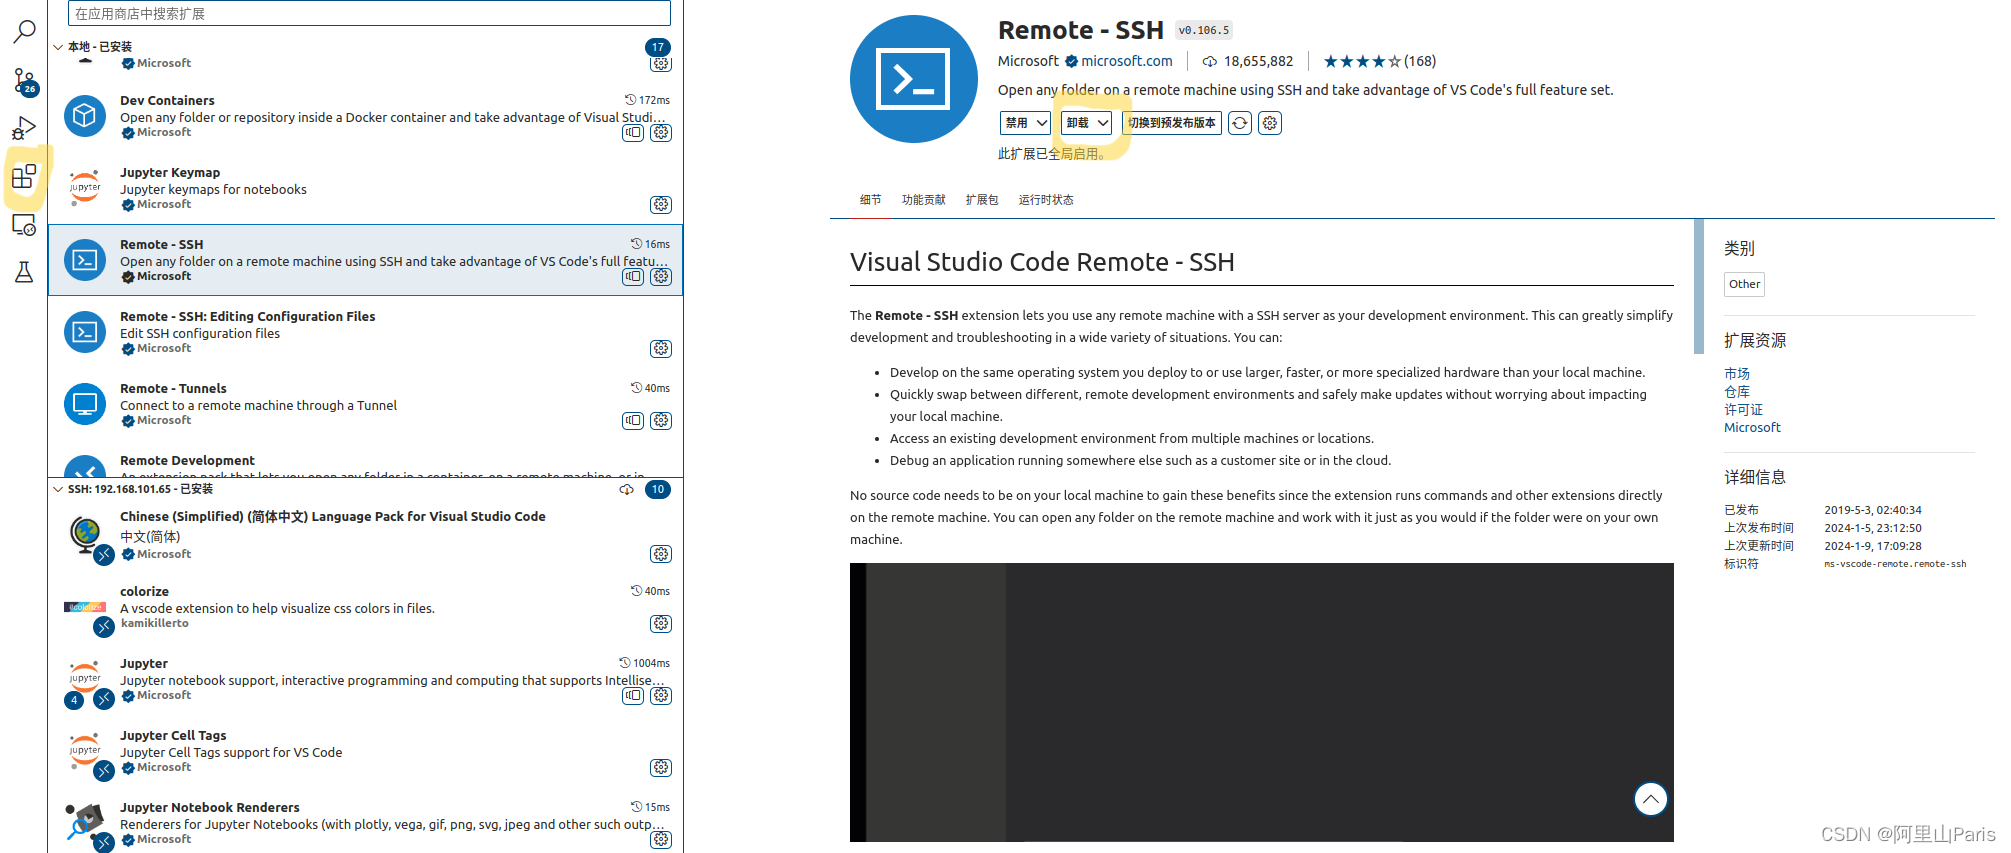Open the Search view in the activity bar
Viewport: 2011px width, 853px height.
click(x=24, y=32)
